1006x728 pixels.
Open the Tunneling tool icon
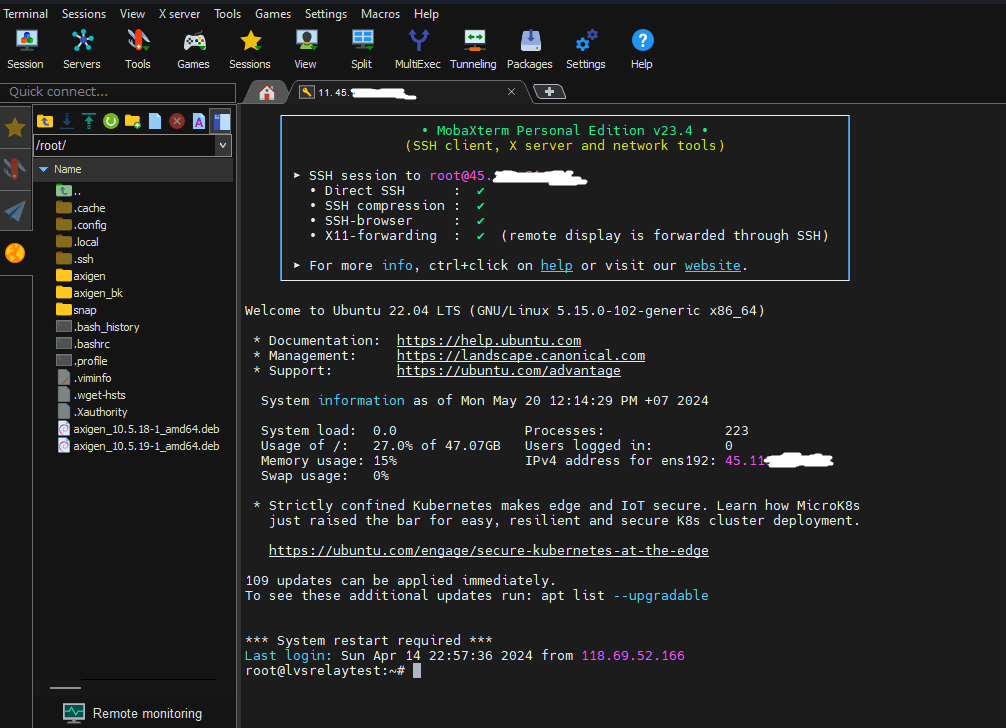click(x=473, y=49)
